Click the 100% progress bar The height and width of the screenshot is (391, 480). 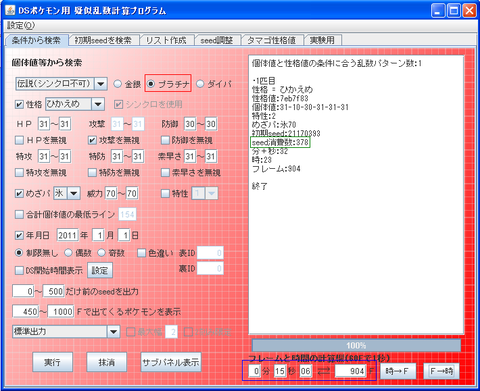click(x=356, y=345)
